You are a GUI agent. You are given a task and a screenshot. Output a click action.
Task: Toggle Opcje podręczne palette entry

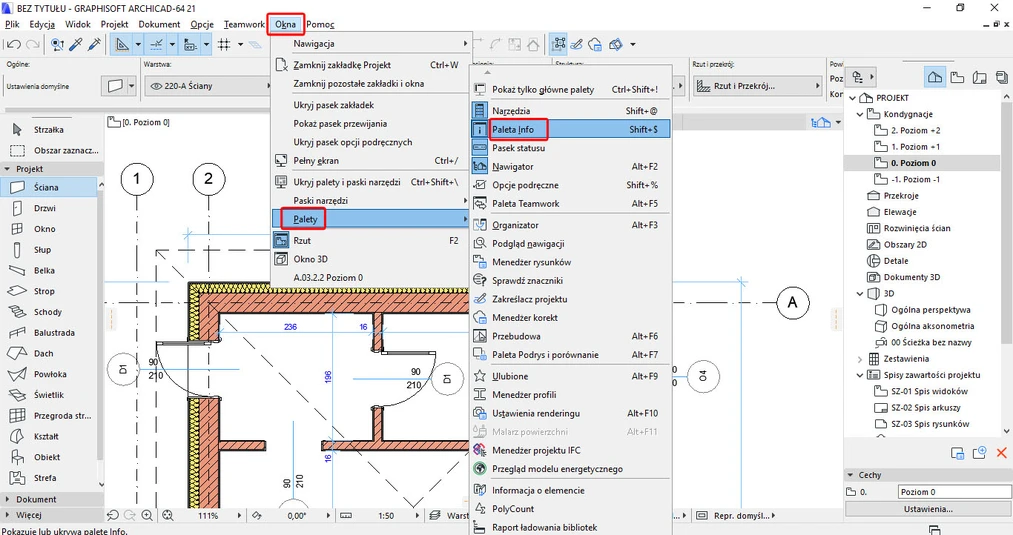571,185
